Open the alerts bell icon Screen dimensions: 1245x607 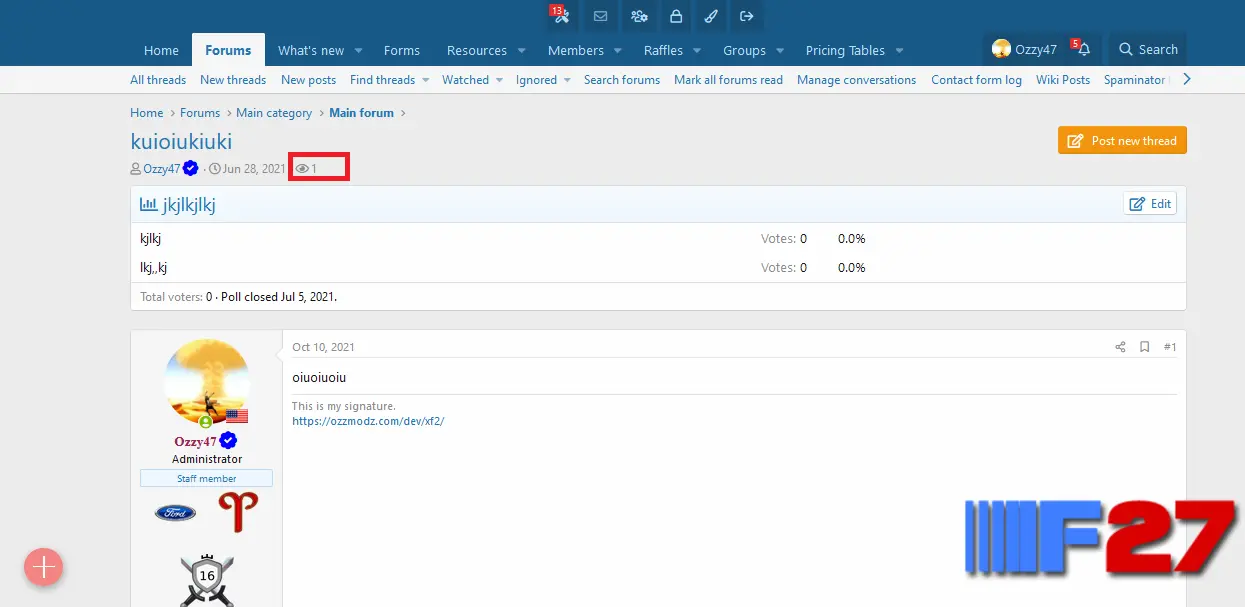click(1084, 50)
